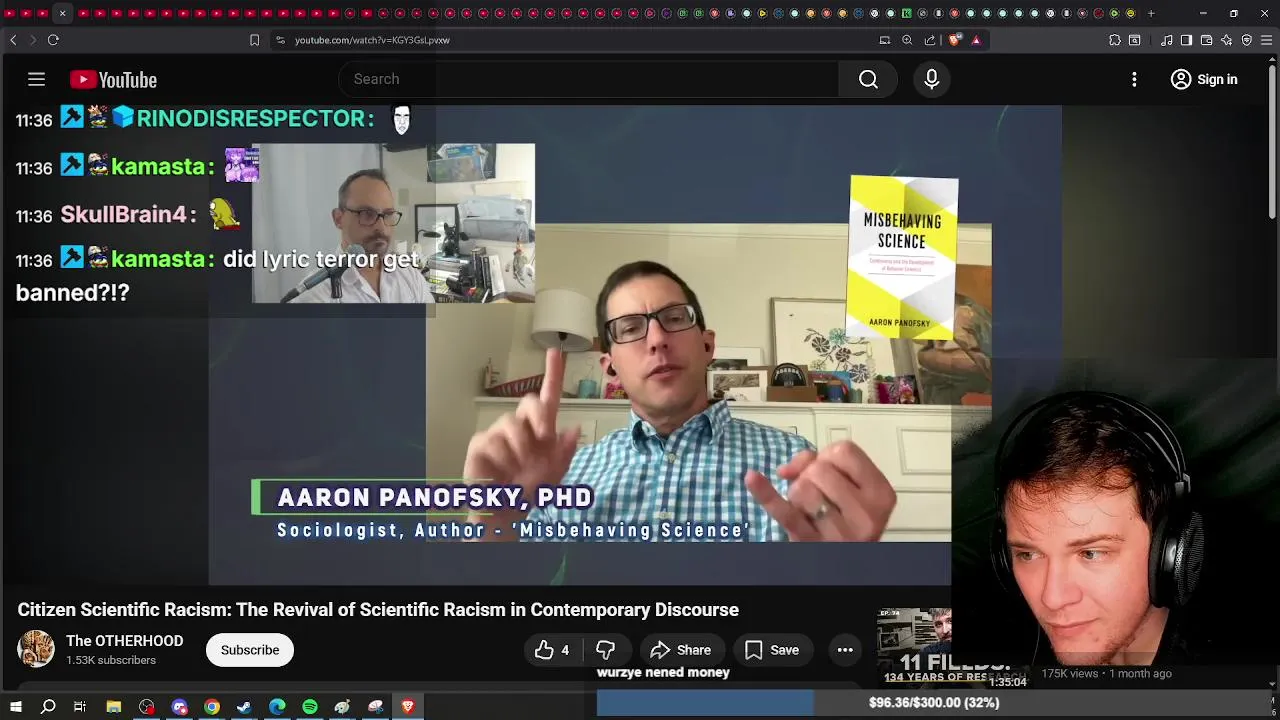Viewport: 1280px width, 720px height.
Task: Click the subscriber count text
Action: [x=111, y=660]
